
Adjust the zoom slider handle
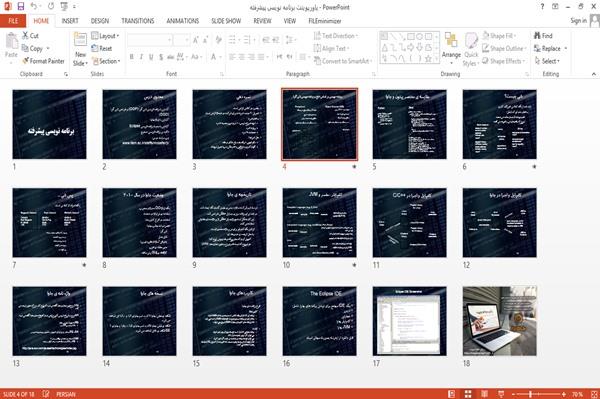530,394
